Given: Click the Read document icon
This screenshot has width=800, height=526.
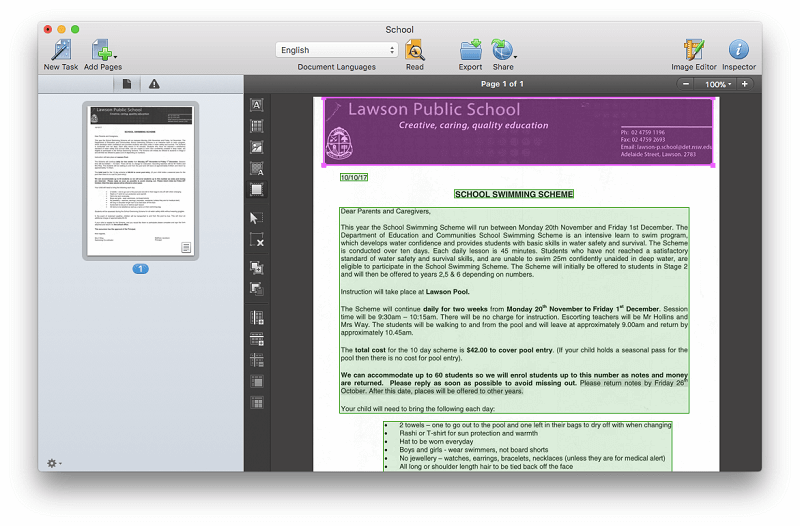Looking at the screenshot, I should 415,50.
